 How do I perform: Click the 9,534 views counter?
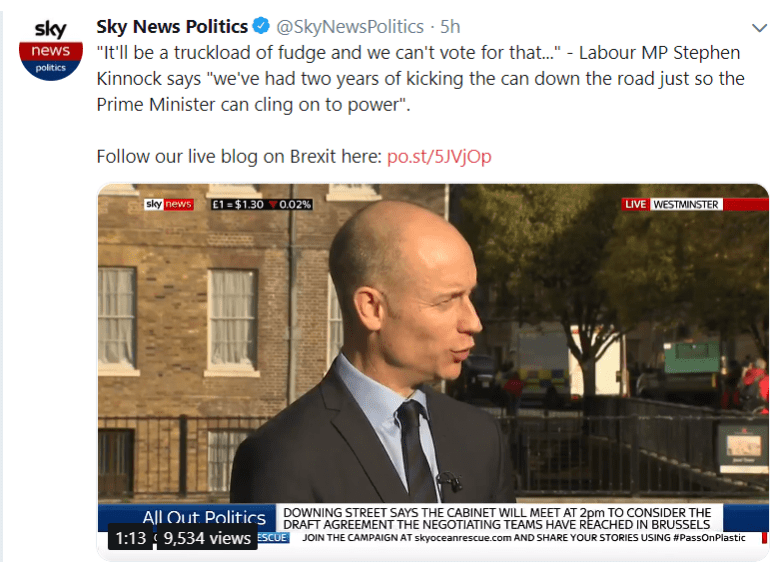pyautogui.click(x=207, y=538)
